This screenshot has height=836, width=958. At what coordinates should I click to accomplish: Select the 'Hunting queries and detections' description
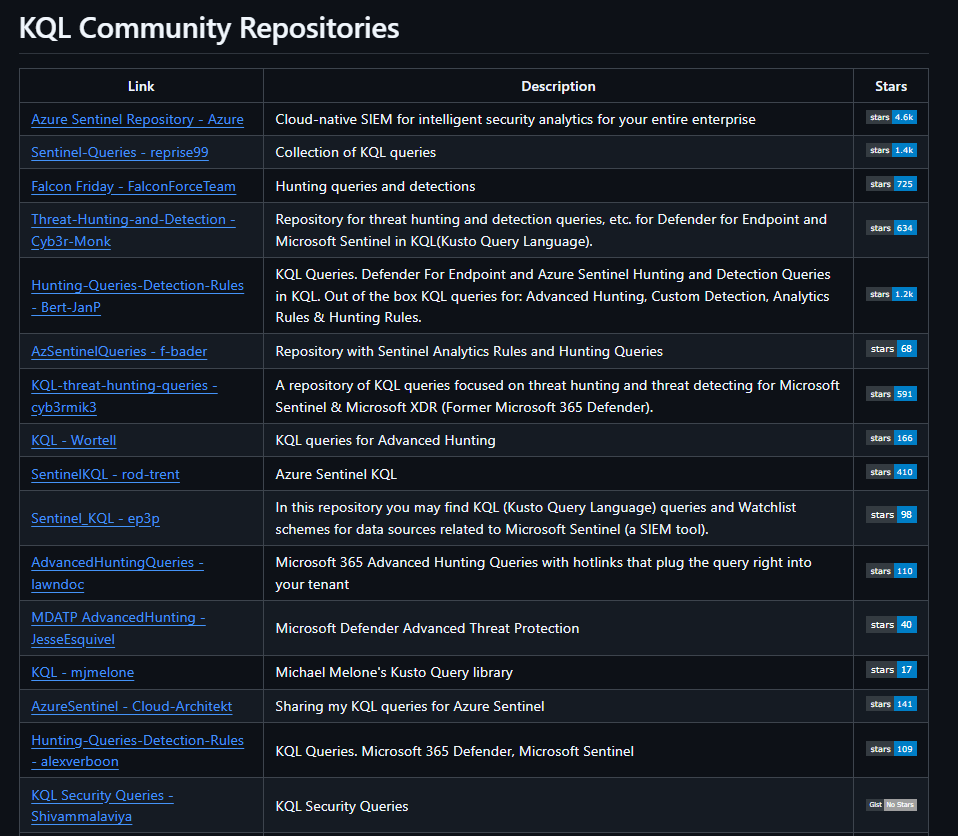(375, 186)
